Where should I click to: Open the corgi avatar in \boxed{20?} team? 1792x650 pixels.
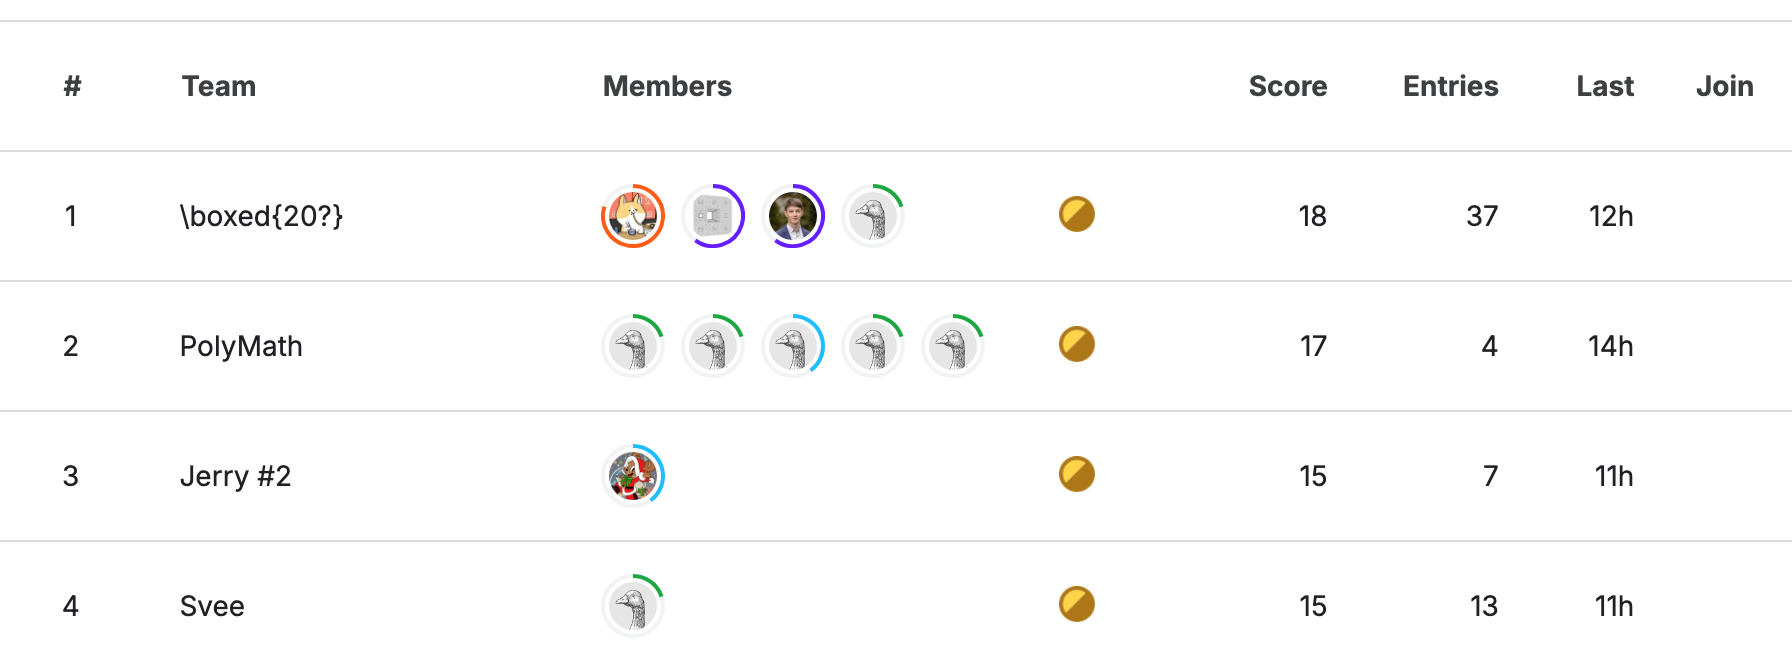(633, 216)
